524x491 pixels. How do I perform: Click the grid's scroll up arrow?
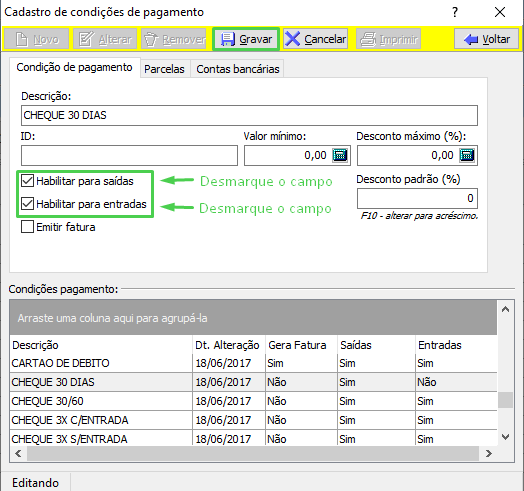505,309
